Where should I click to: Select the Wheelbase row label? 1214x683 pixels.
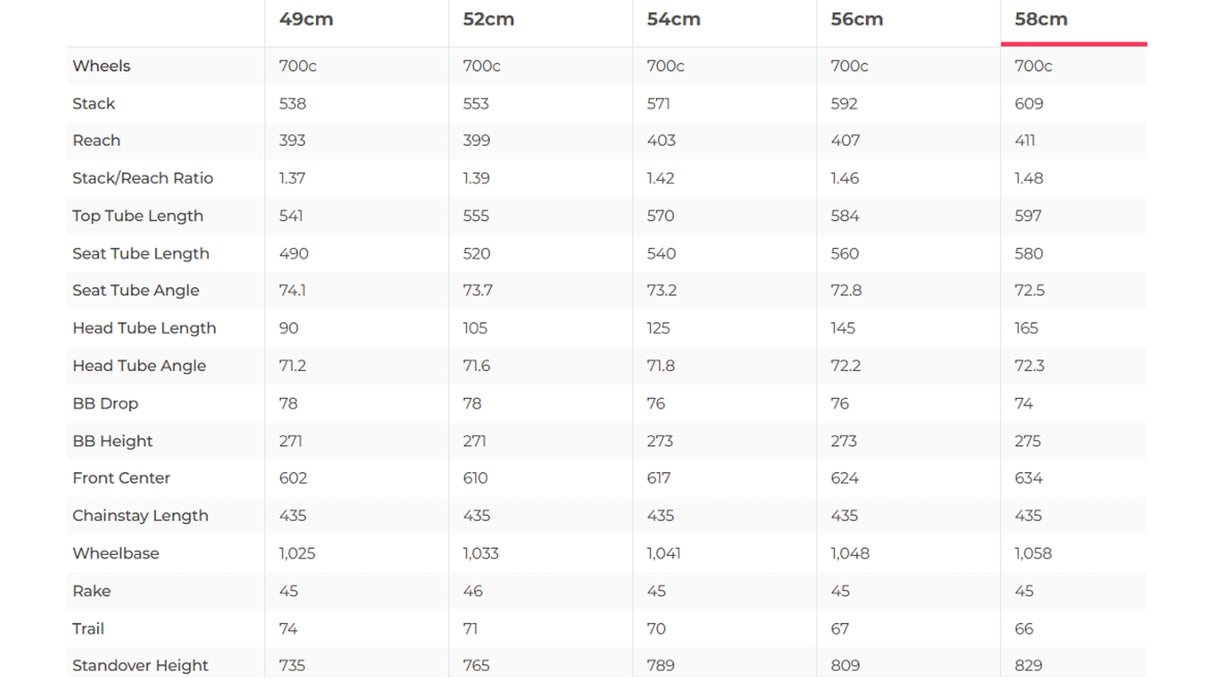[x=115, y=554]
